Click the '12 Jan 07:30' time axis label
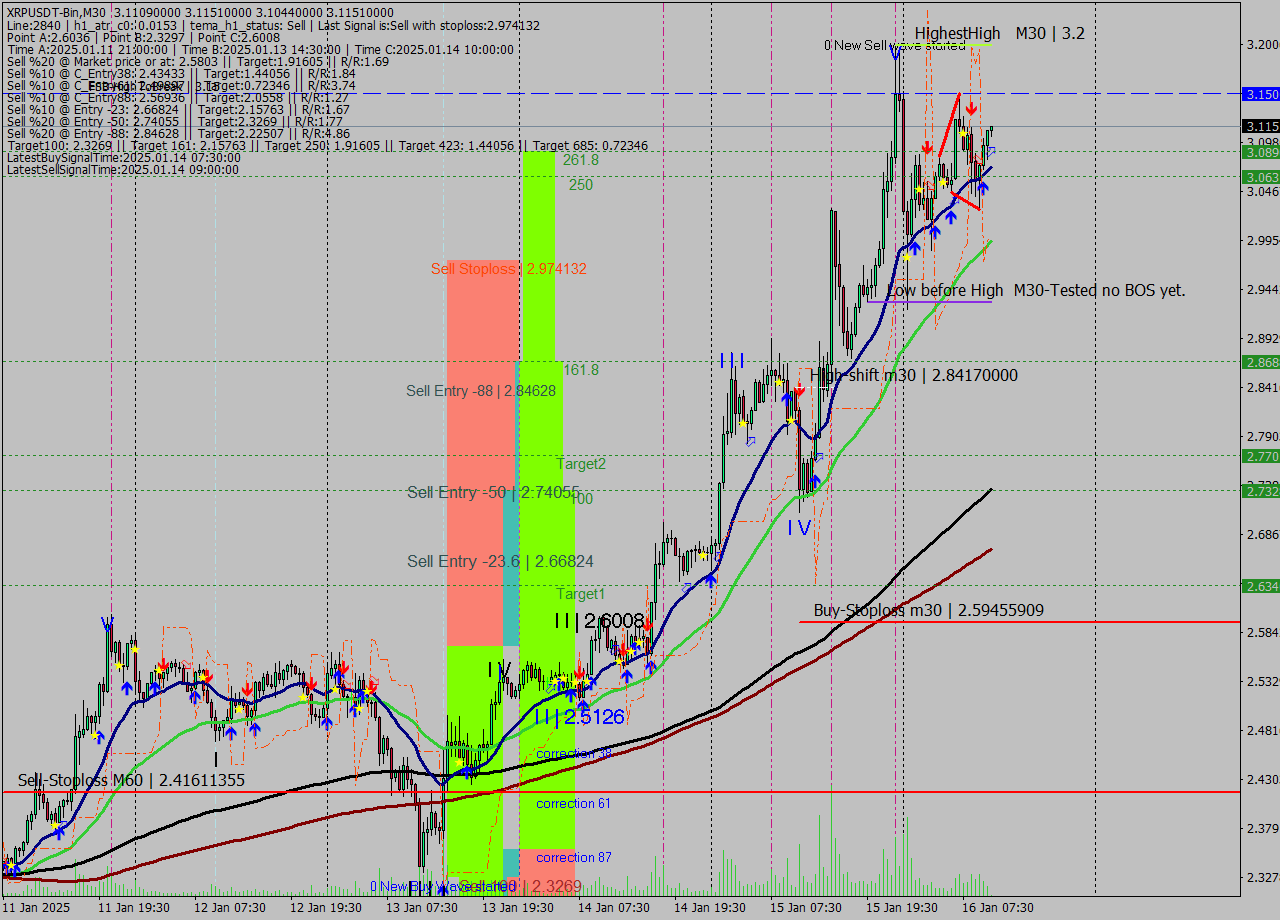The image size is (1280, 920). (x=229, y=908)
